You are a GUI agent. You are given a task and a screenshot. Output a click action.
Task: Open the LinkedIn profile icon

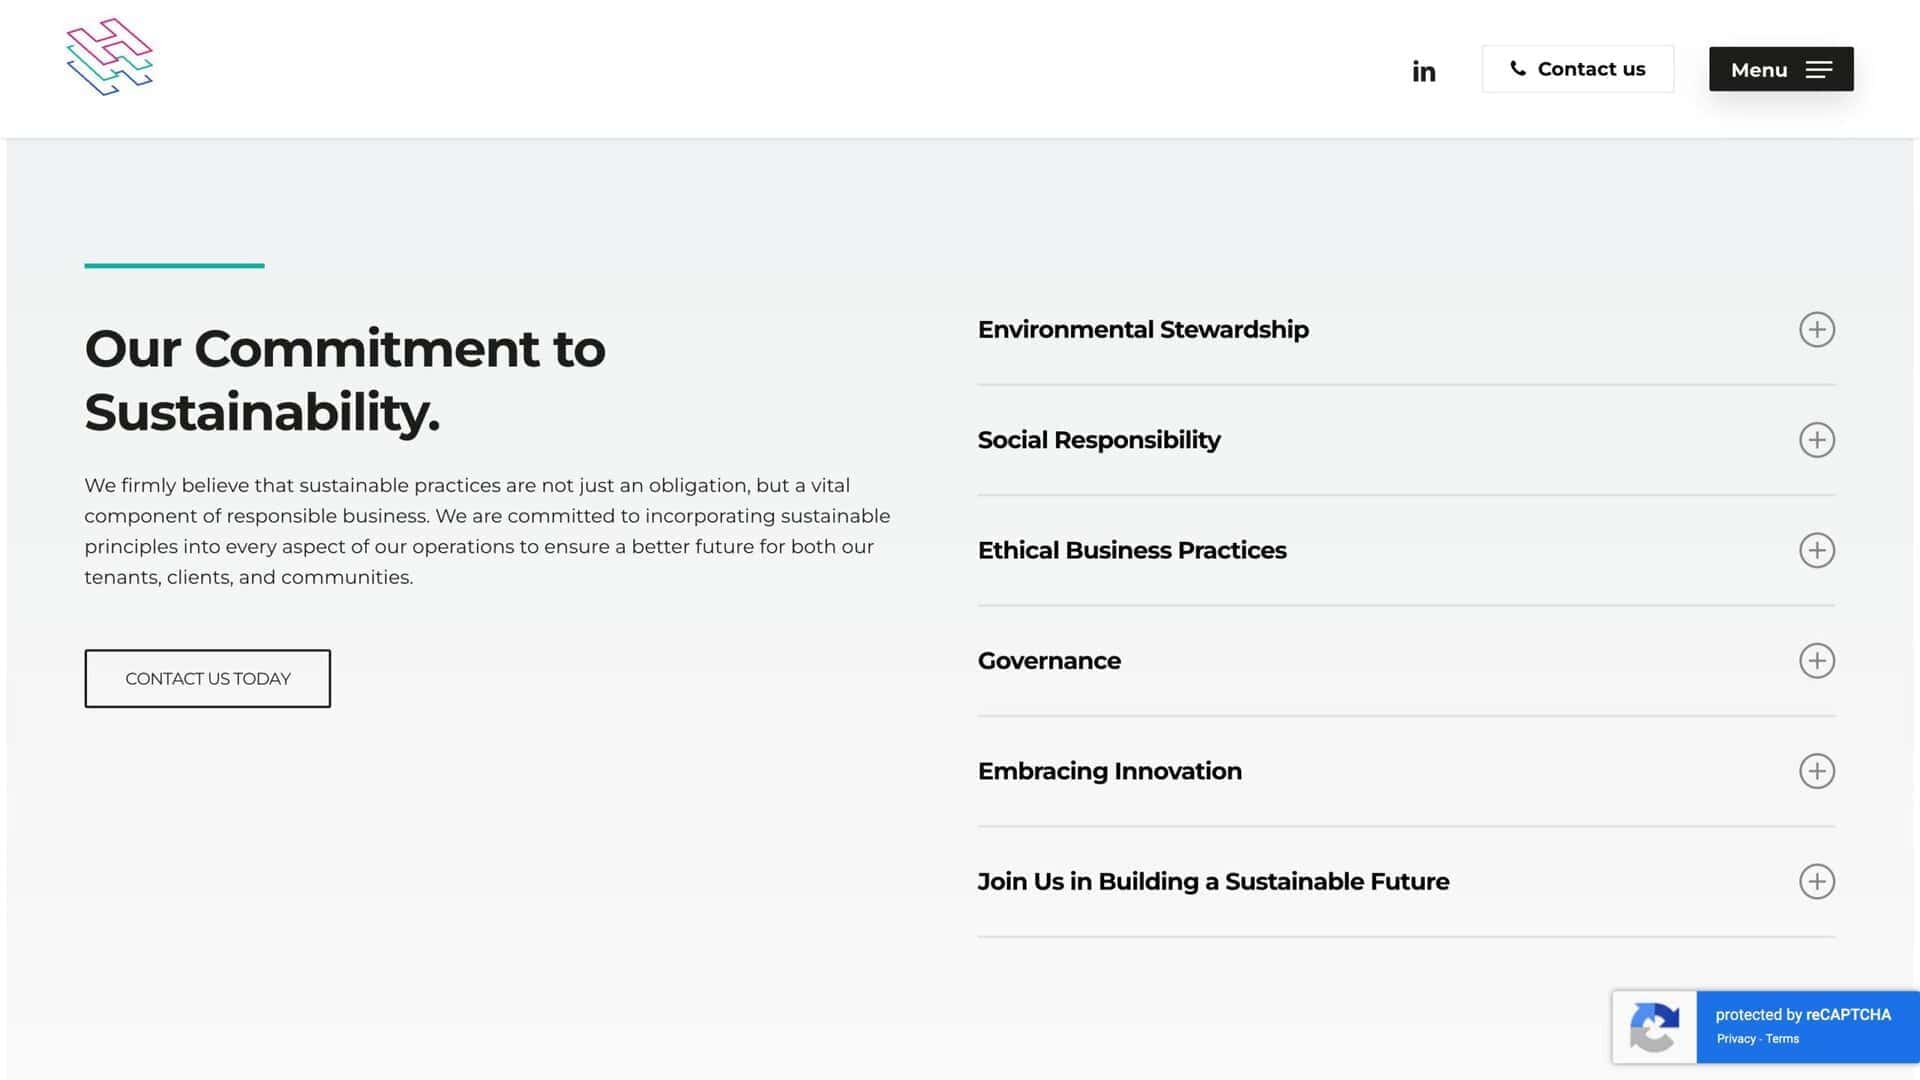tap(1423, 71)
